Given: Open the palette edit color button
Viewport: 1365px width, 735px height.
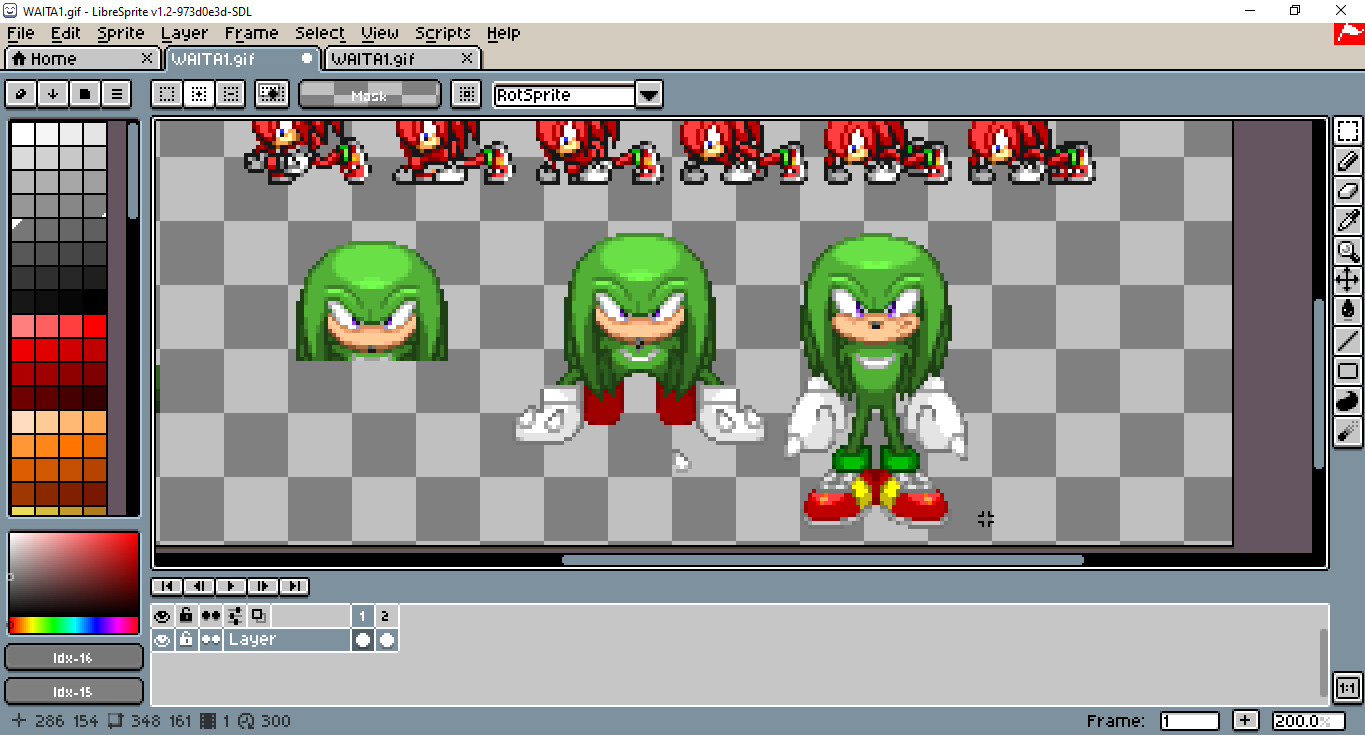Looking at the screenshot, I should 21,94.
